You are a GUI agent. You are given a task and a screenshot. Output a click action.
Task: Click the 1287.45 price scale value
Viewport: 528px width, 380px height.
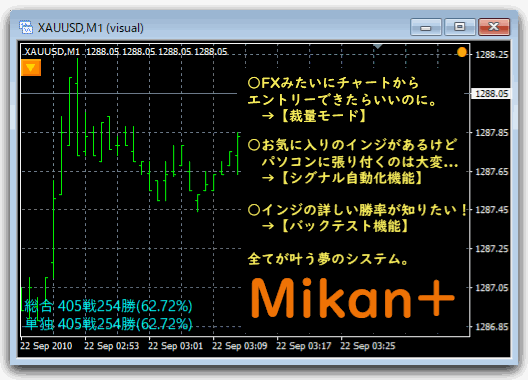[x=492, y=210]
